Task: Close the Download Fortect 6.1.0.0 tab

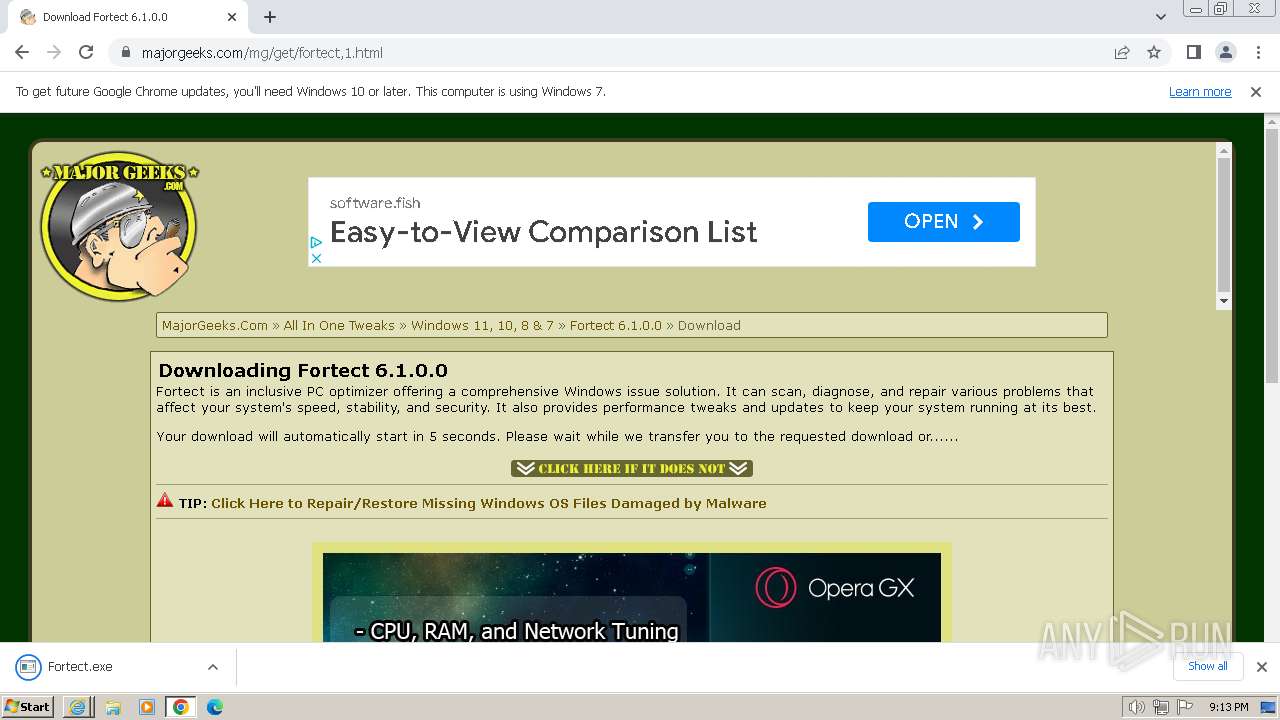Action: (x=232, y=17)
